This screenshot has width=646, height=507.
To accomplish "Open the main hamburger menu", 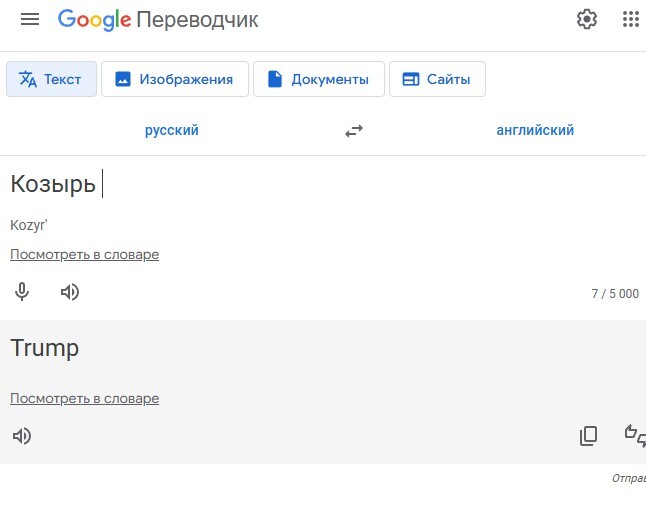I will pyautogui.click(x=30, y=20).
